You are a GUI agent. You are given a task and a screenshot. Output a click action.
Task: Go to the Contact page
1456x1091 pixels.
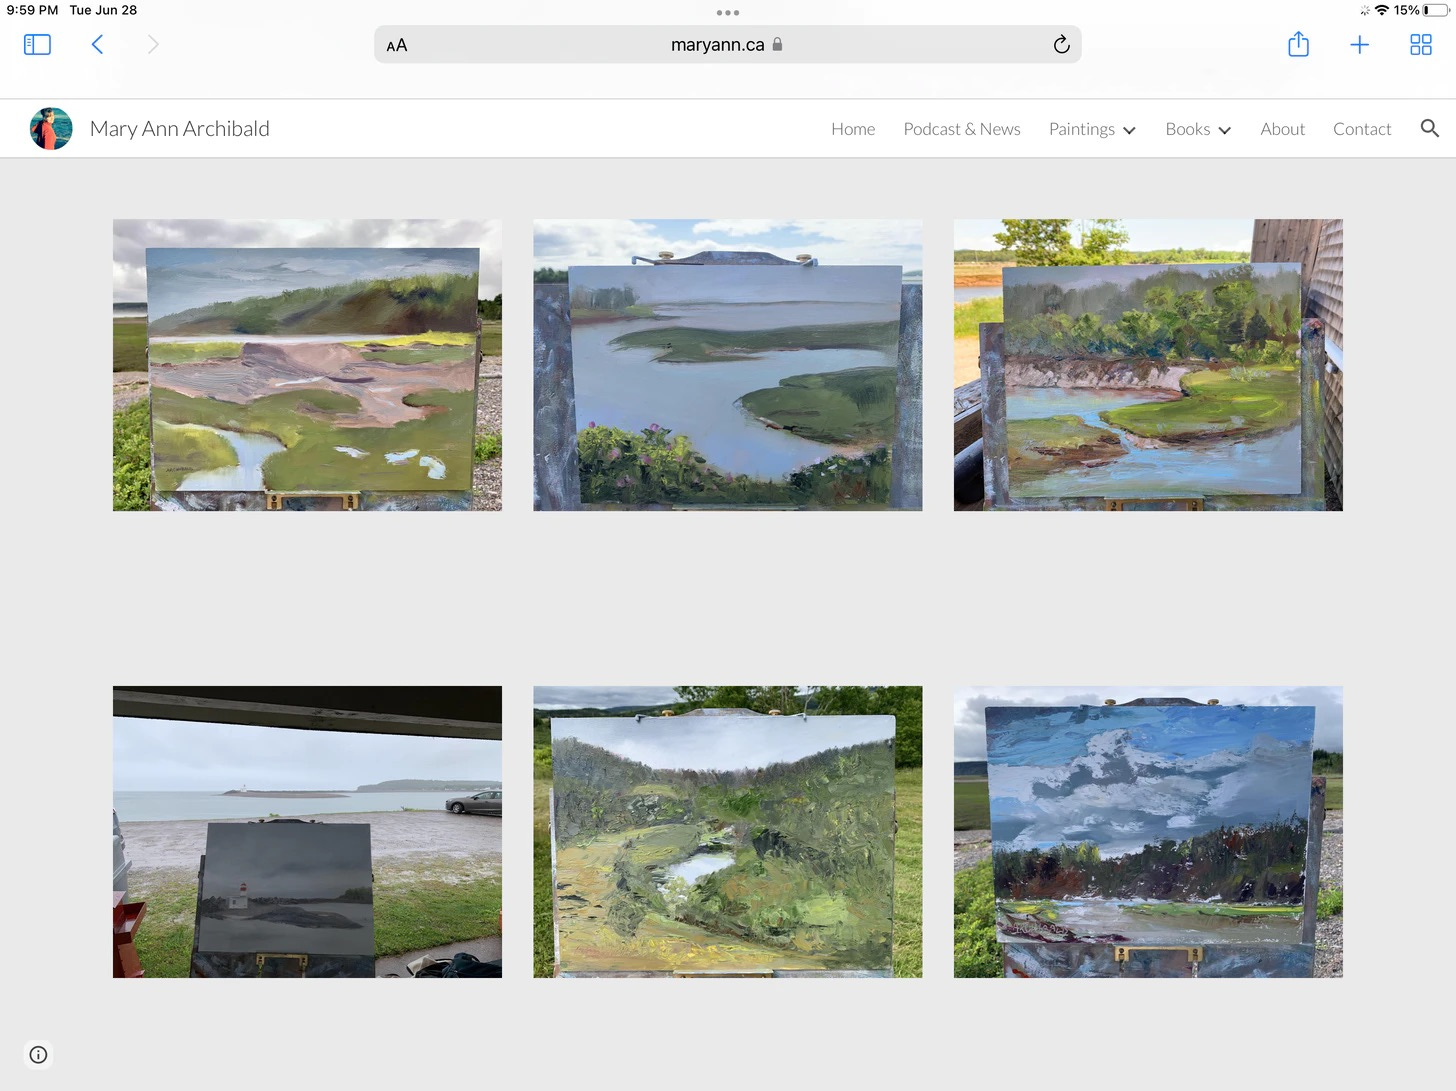pyautogui.click(x=1362, y=129)
